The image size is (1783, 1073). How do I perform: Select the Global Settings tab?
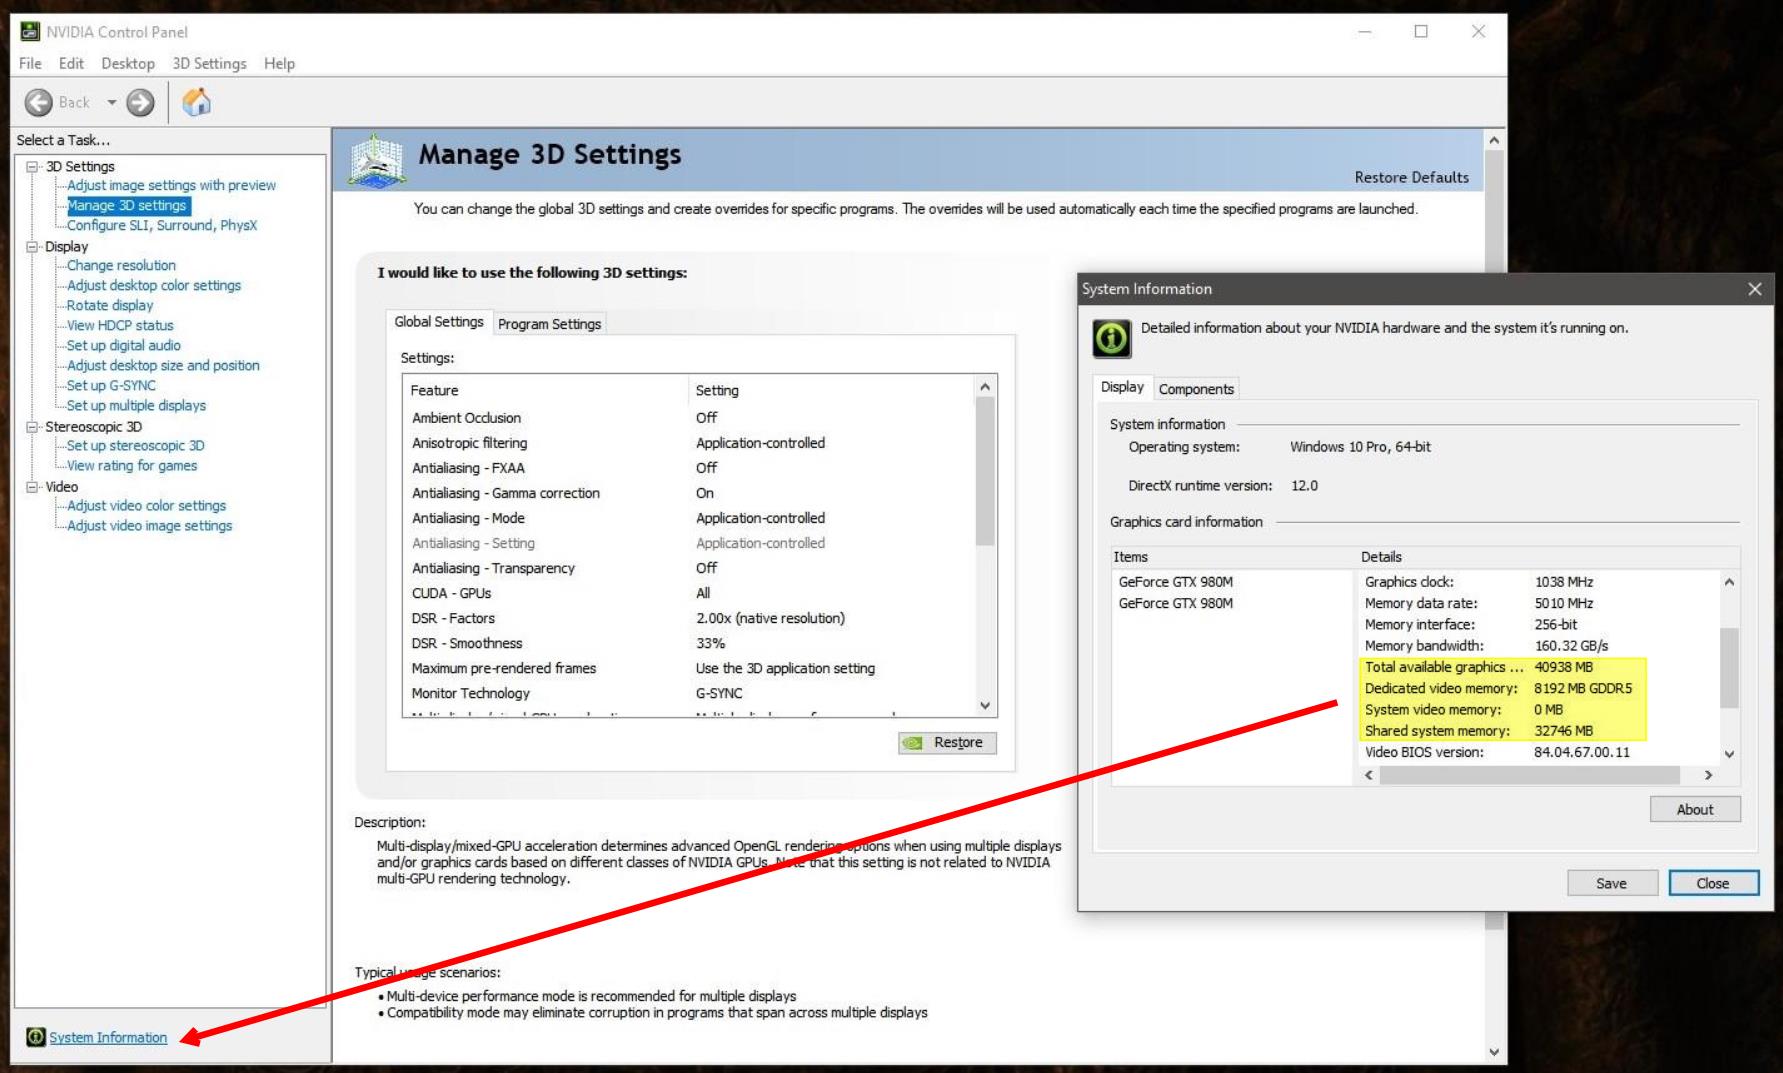pos(439,322)
